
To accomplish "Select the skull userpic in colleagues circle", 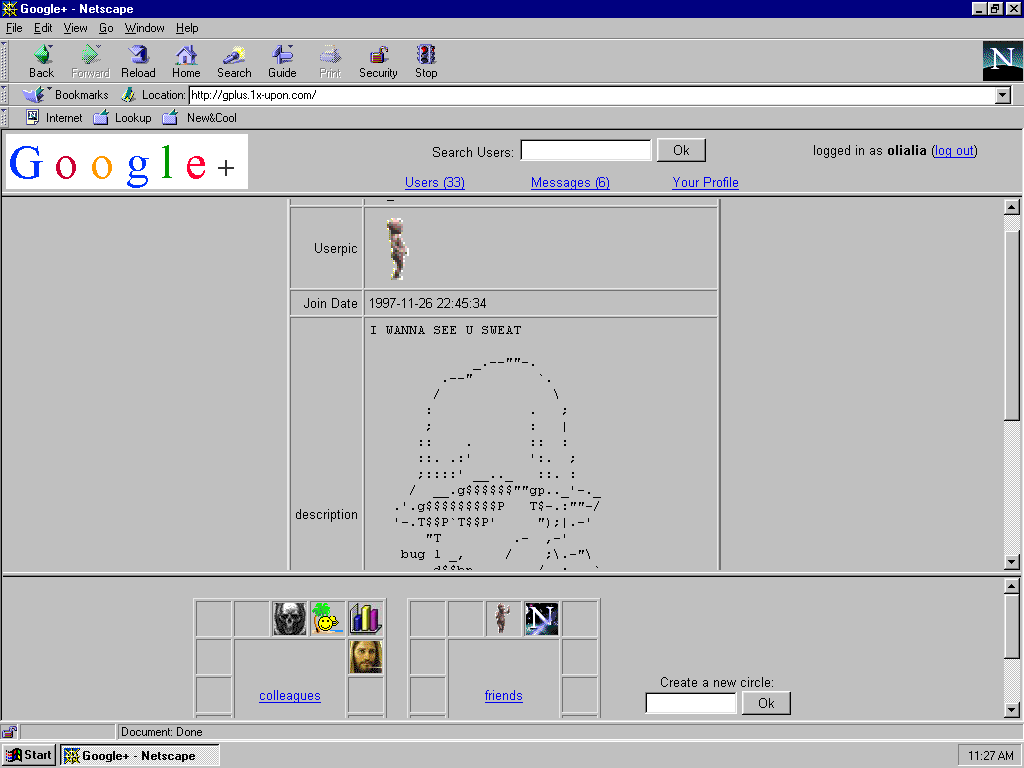I will click(290, 618).
